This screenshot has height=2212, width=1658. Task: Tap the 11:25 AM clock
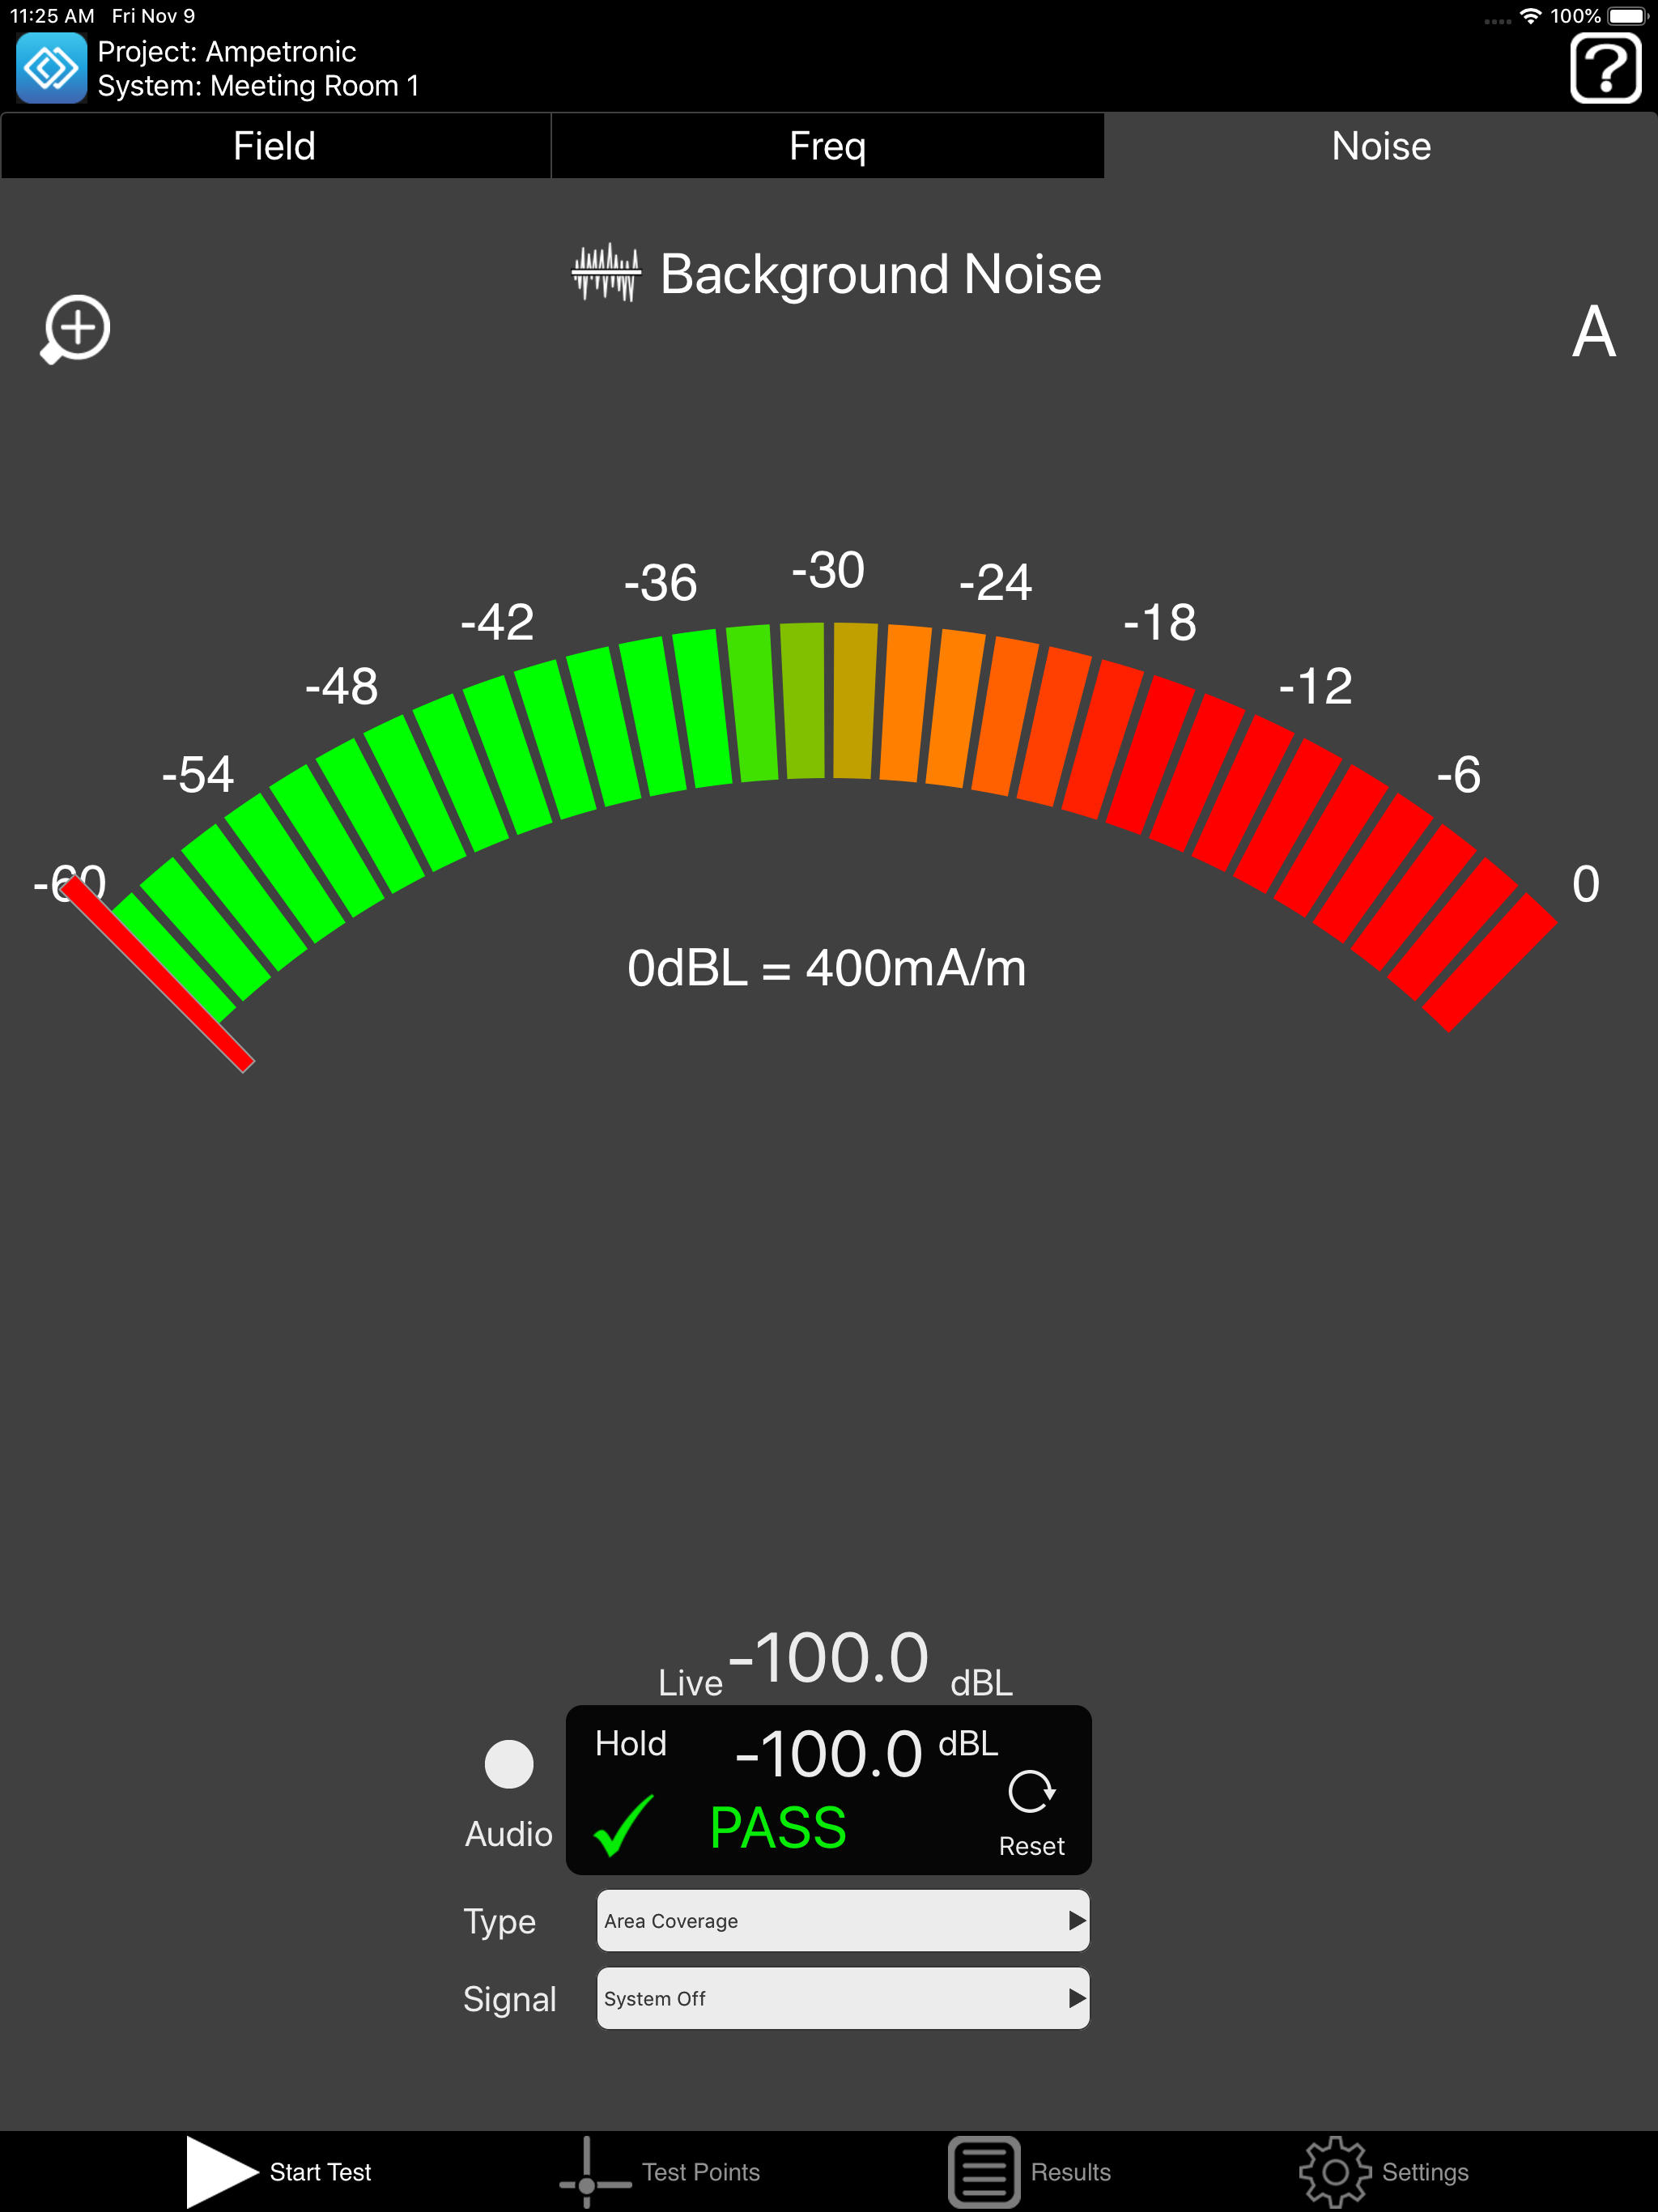[52, 16]
